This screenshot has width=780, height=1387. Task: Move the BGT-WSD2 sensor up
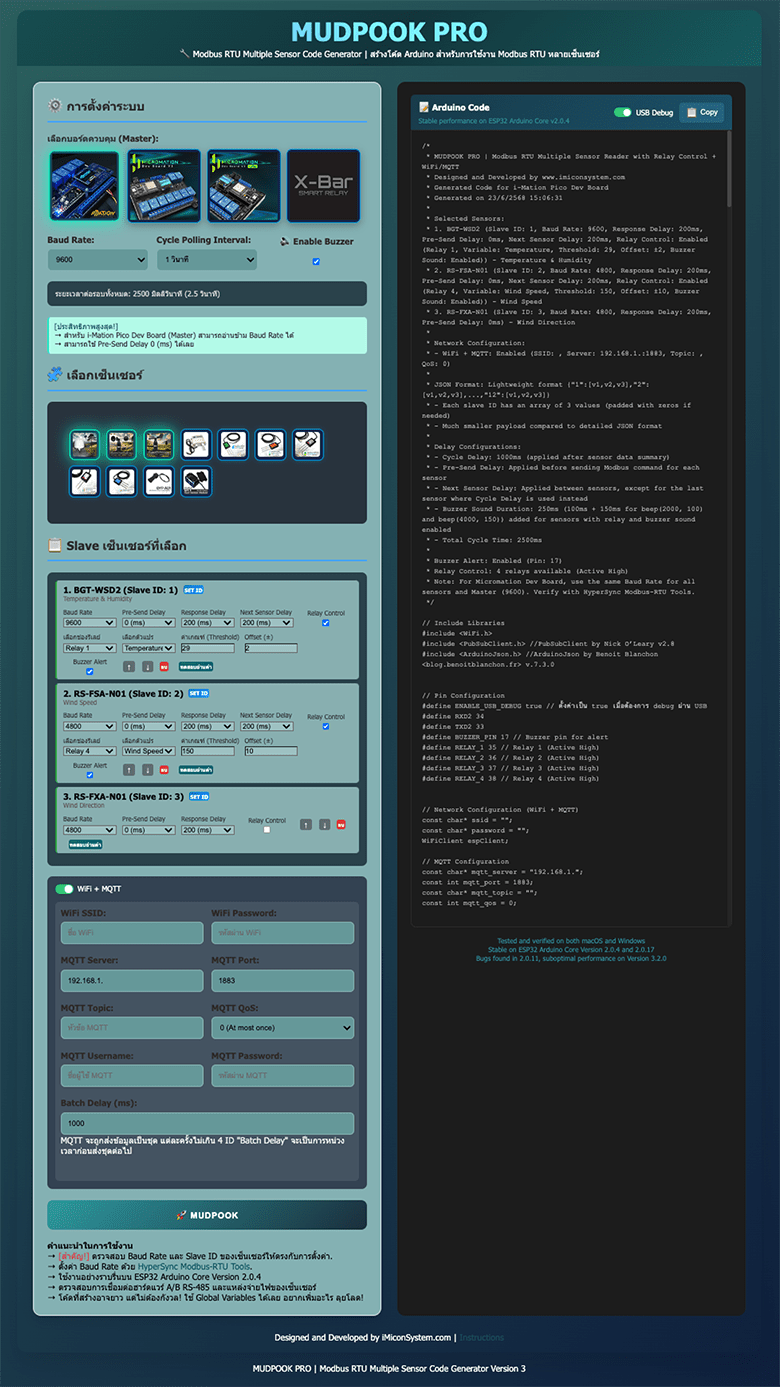point(129,666)
